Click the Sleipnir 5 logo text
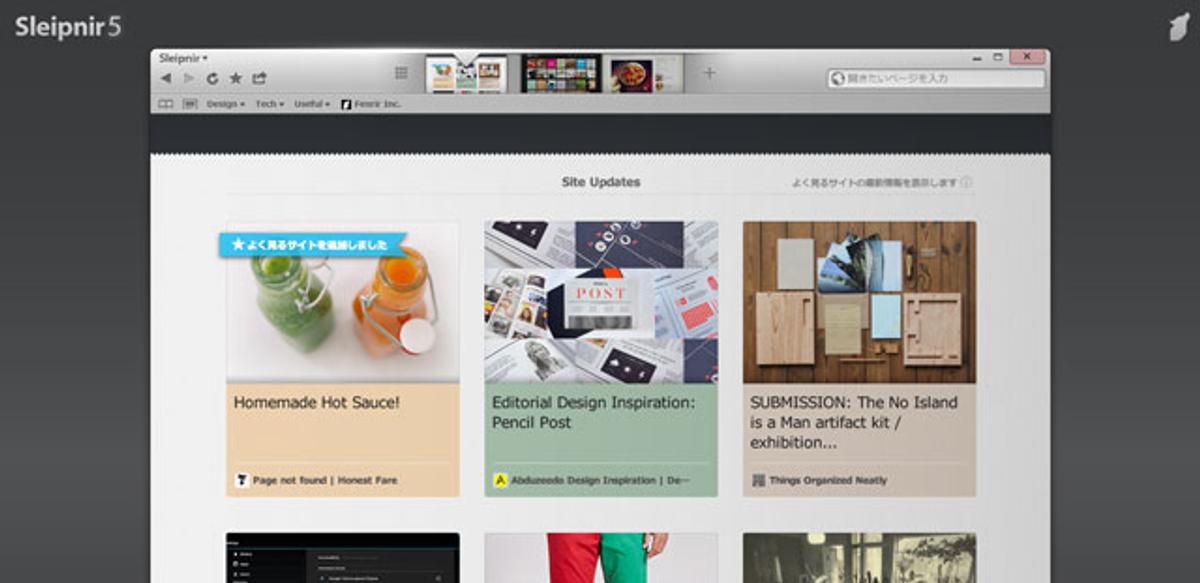 (x=68, y=27)
